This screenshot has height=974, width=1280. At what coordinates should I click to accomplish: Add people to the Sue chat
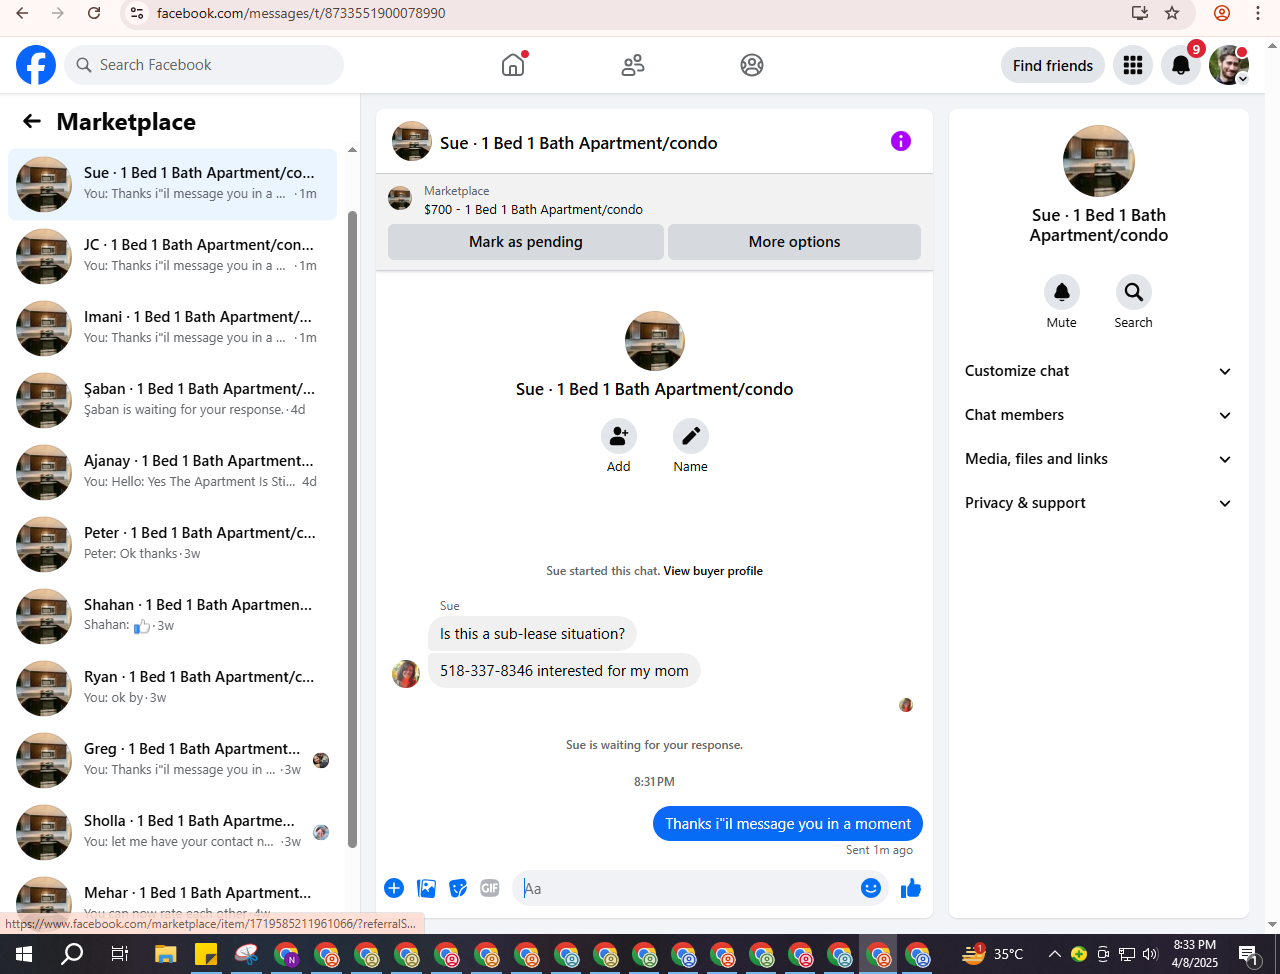[x=619, y=436]
